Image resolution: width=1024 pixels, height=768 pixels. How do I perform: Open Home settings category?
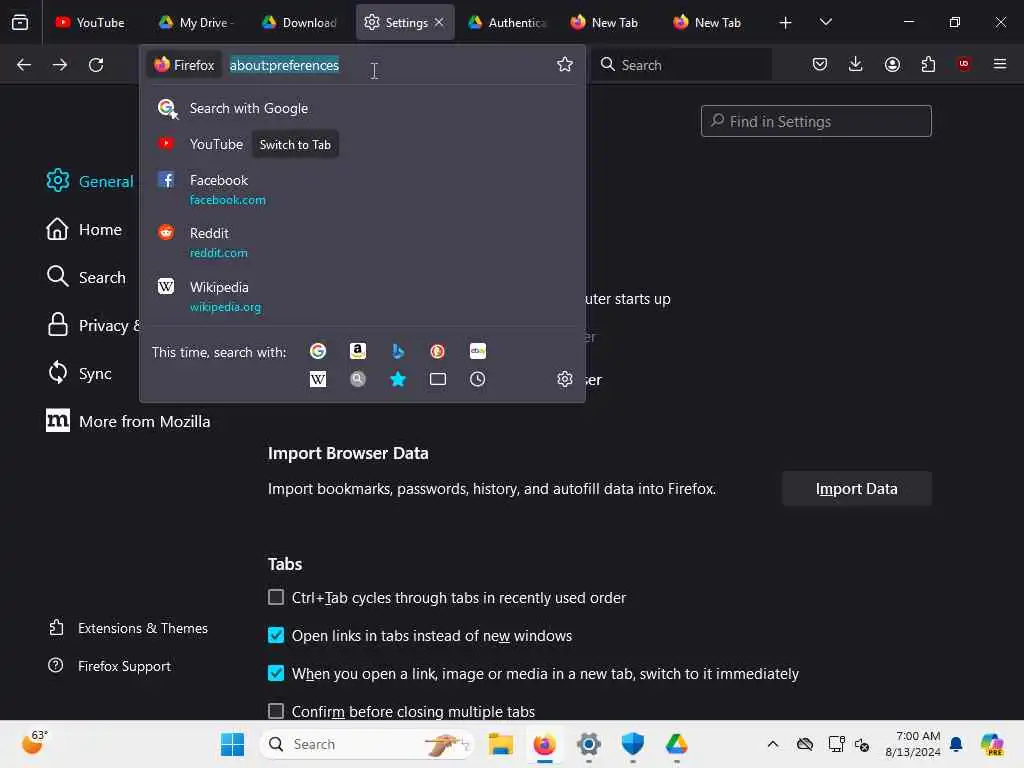(84, 229)
